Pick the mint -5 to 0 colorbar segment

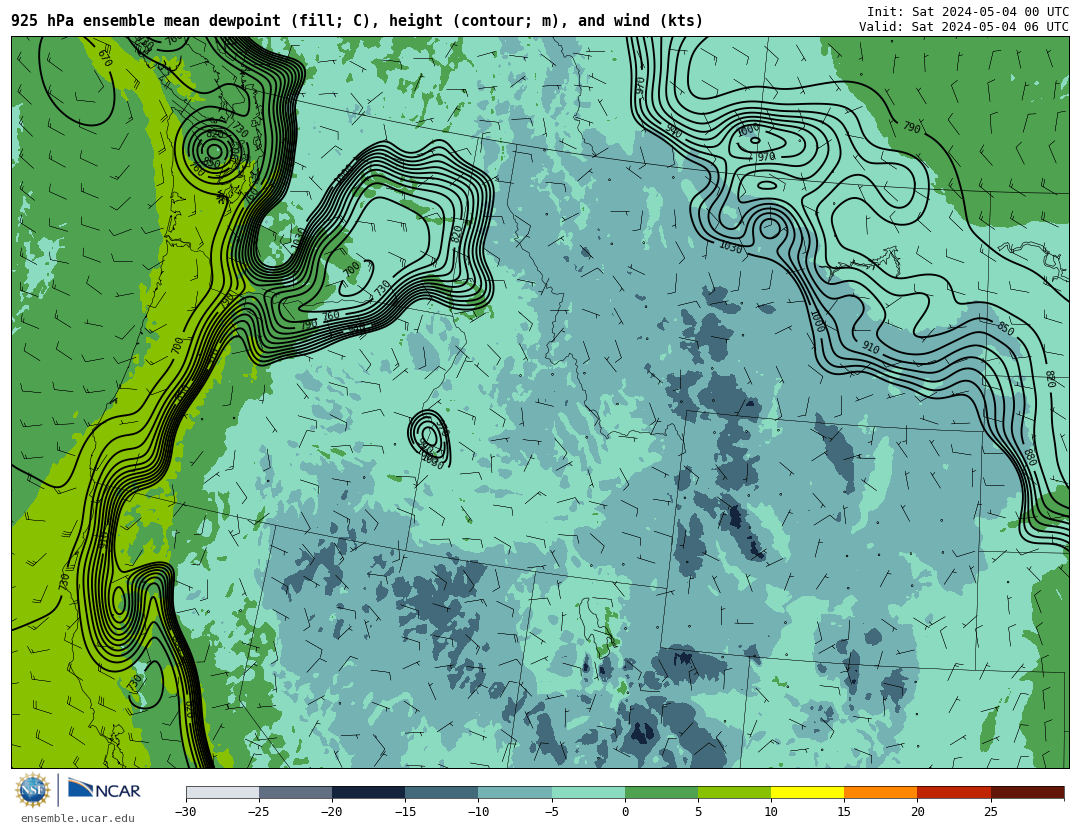(588, 793)
